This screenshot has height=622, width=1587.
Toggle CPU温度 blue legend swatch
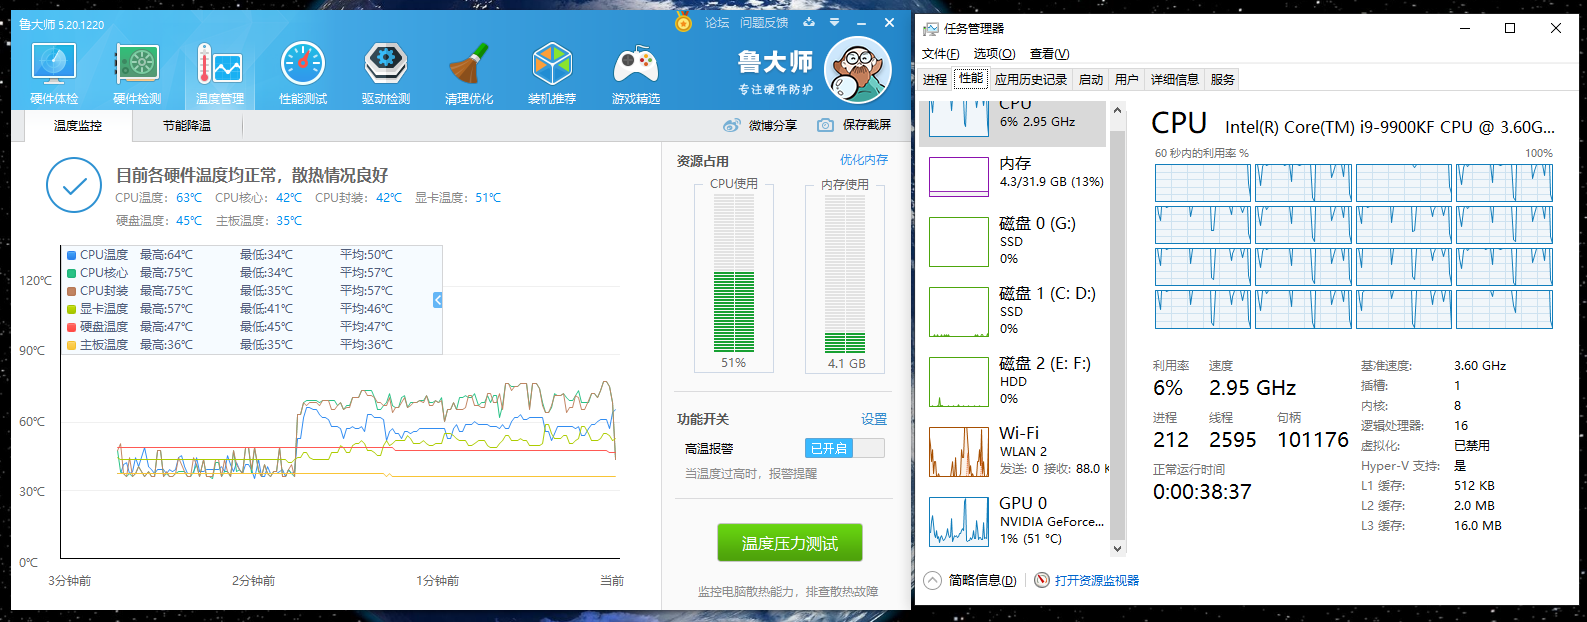71,255
